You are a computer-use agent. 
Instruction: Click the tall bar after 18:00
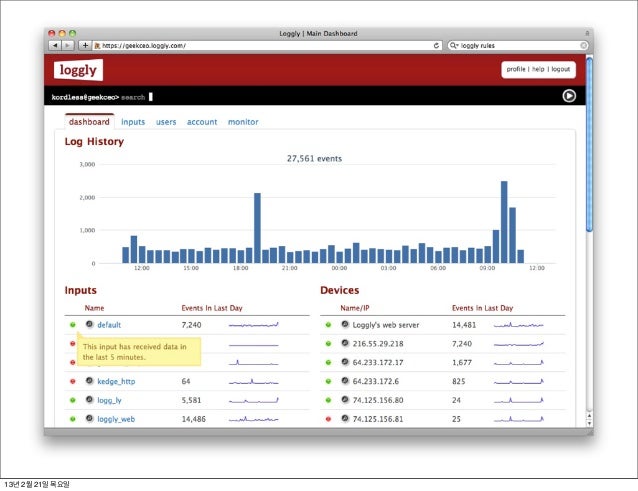tap(257, 228)
